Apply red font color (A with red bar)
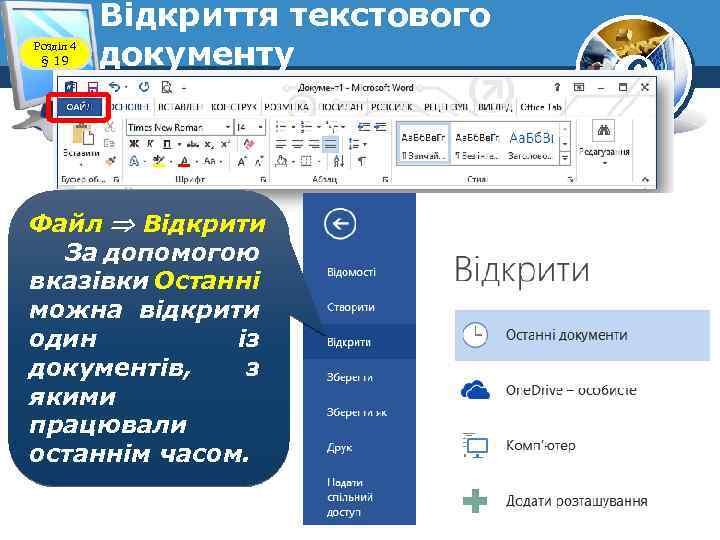This screenshot has width=720, height=540. 185,161
